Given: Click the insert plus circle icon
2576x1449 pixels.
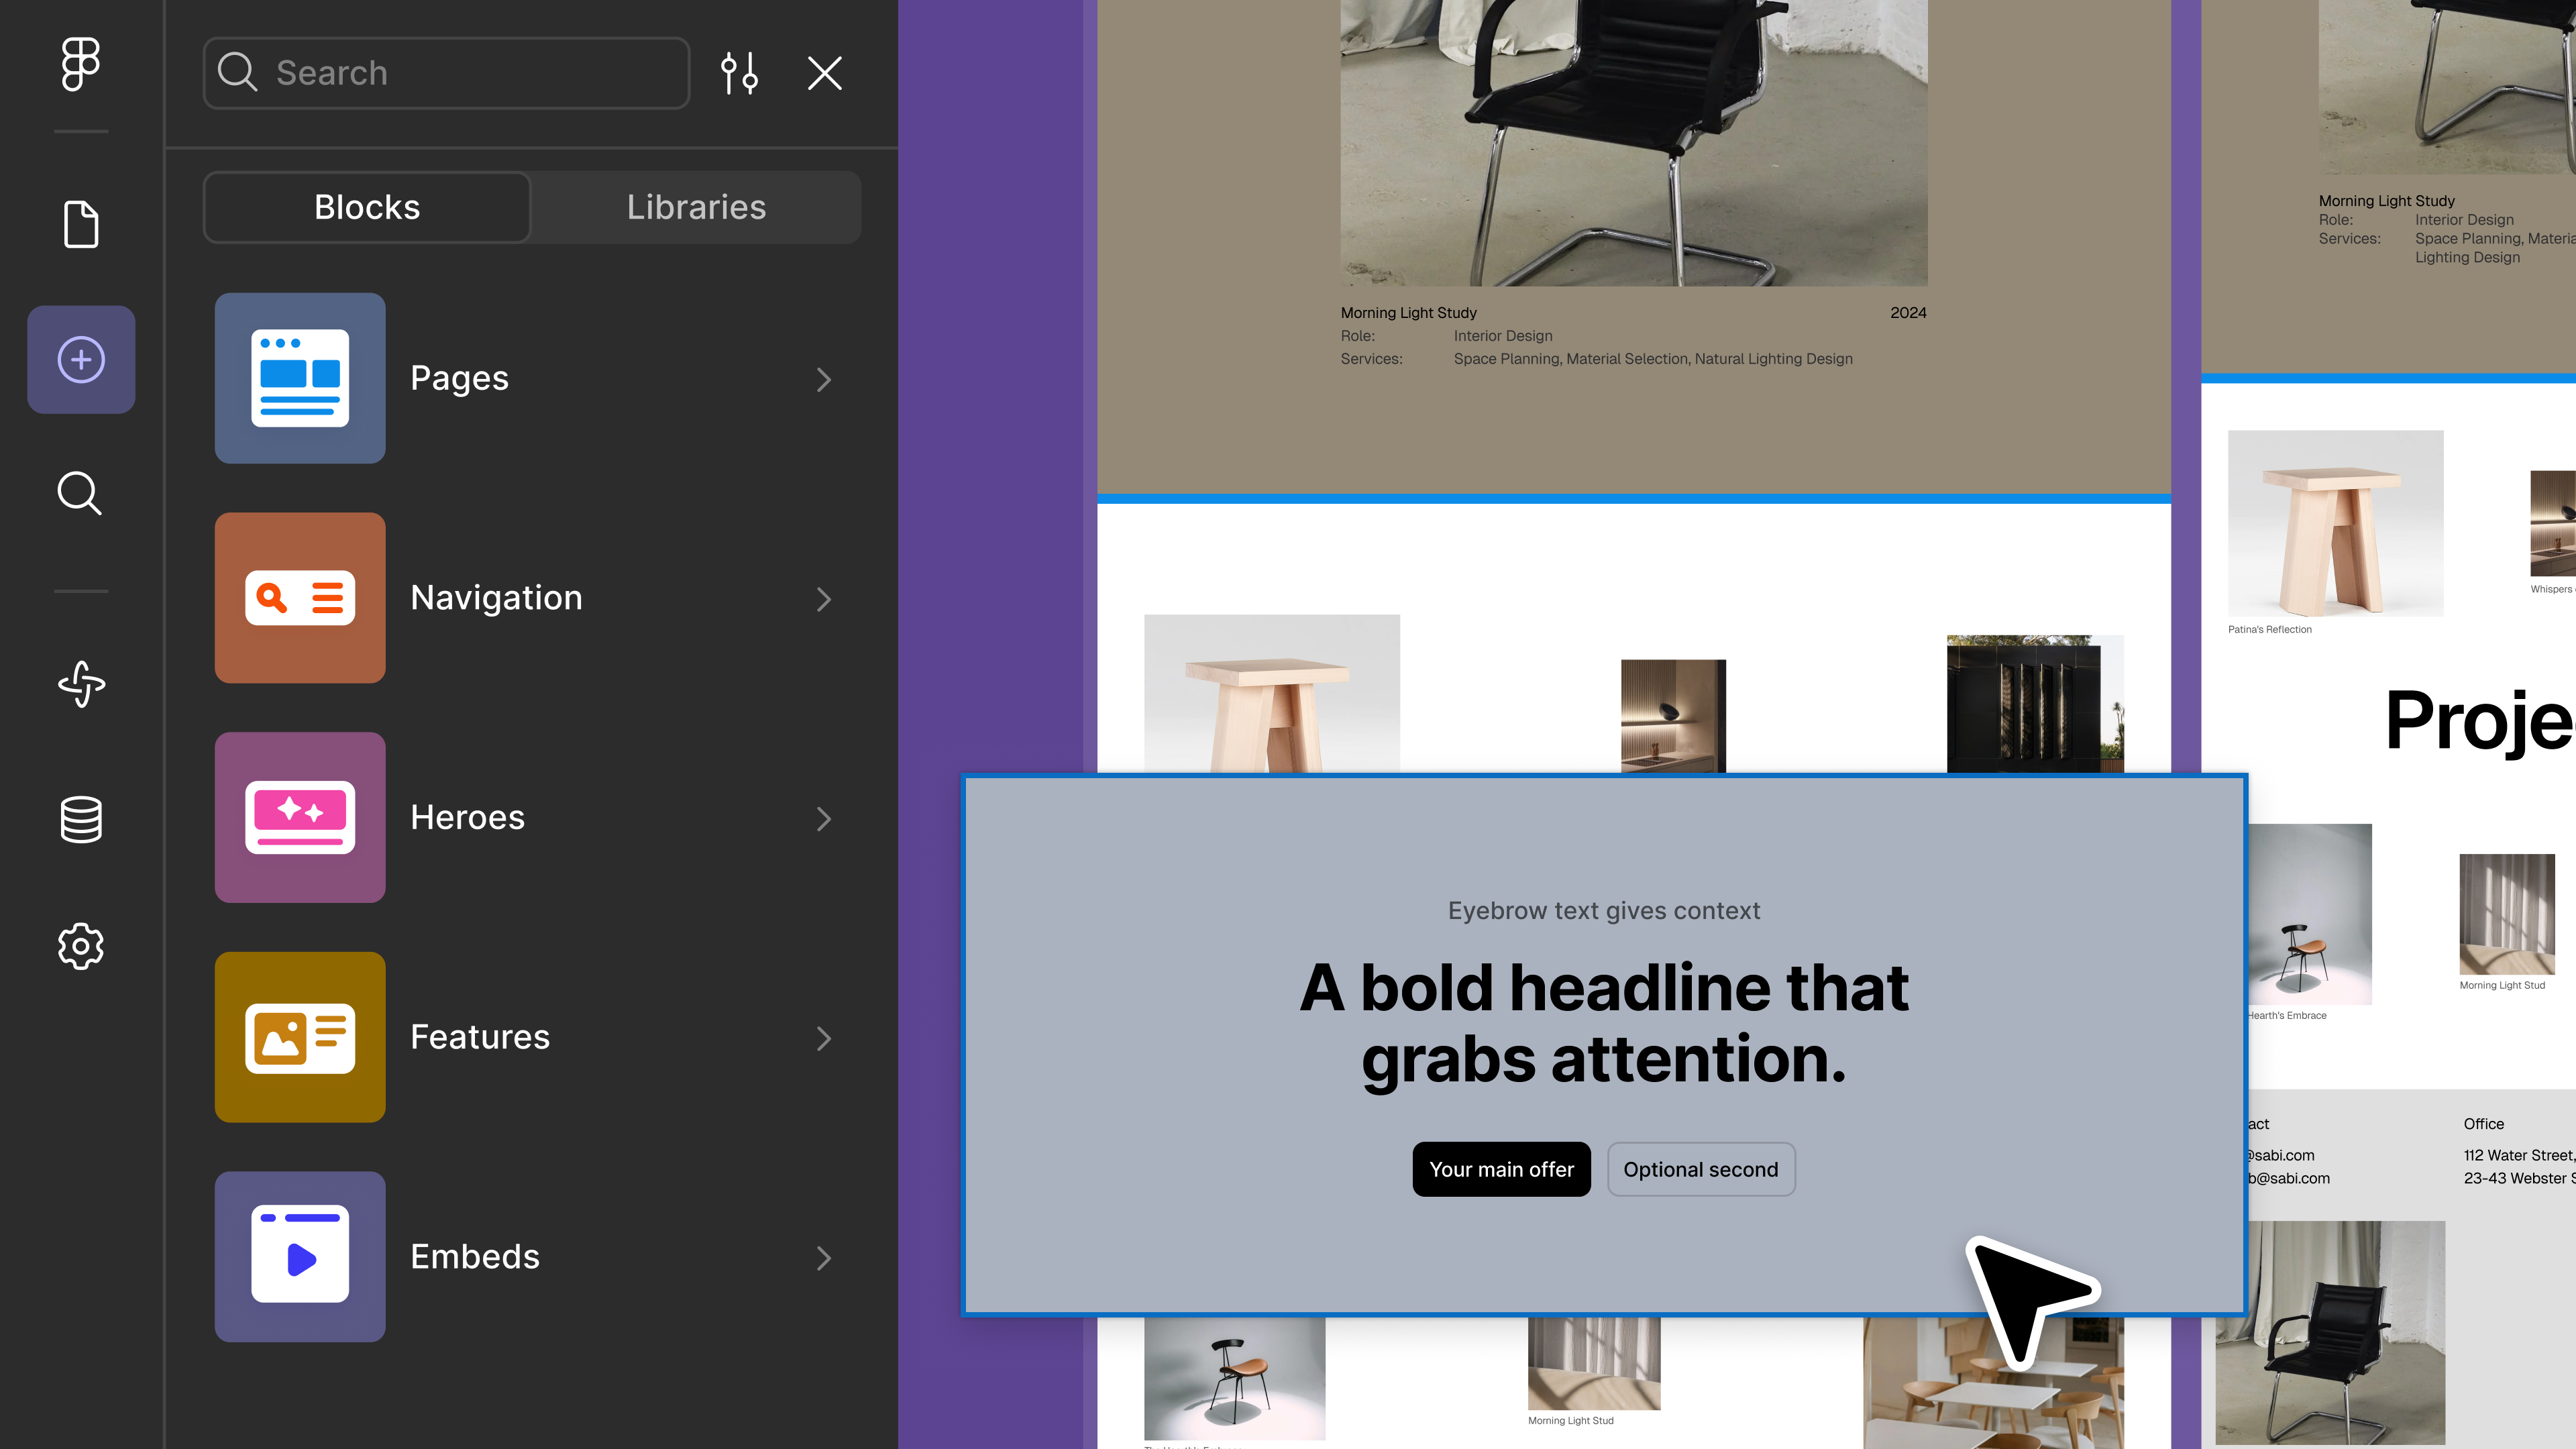Looking at the screenshot, I should [x=81, y=360].
